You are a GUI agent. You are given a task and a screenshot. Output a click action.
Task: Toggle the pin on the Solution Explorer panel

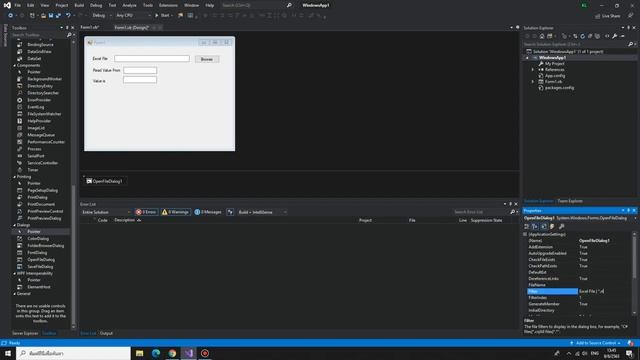[629, 28]
